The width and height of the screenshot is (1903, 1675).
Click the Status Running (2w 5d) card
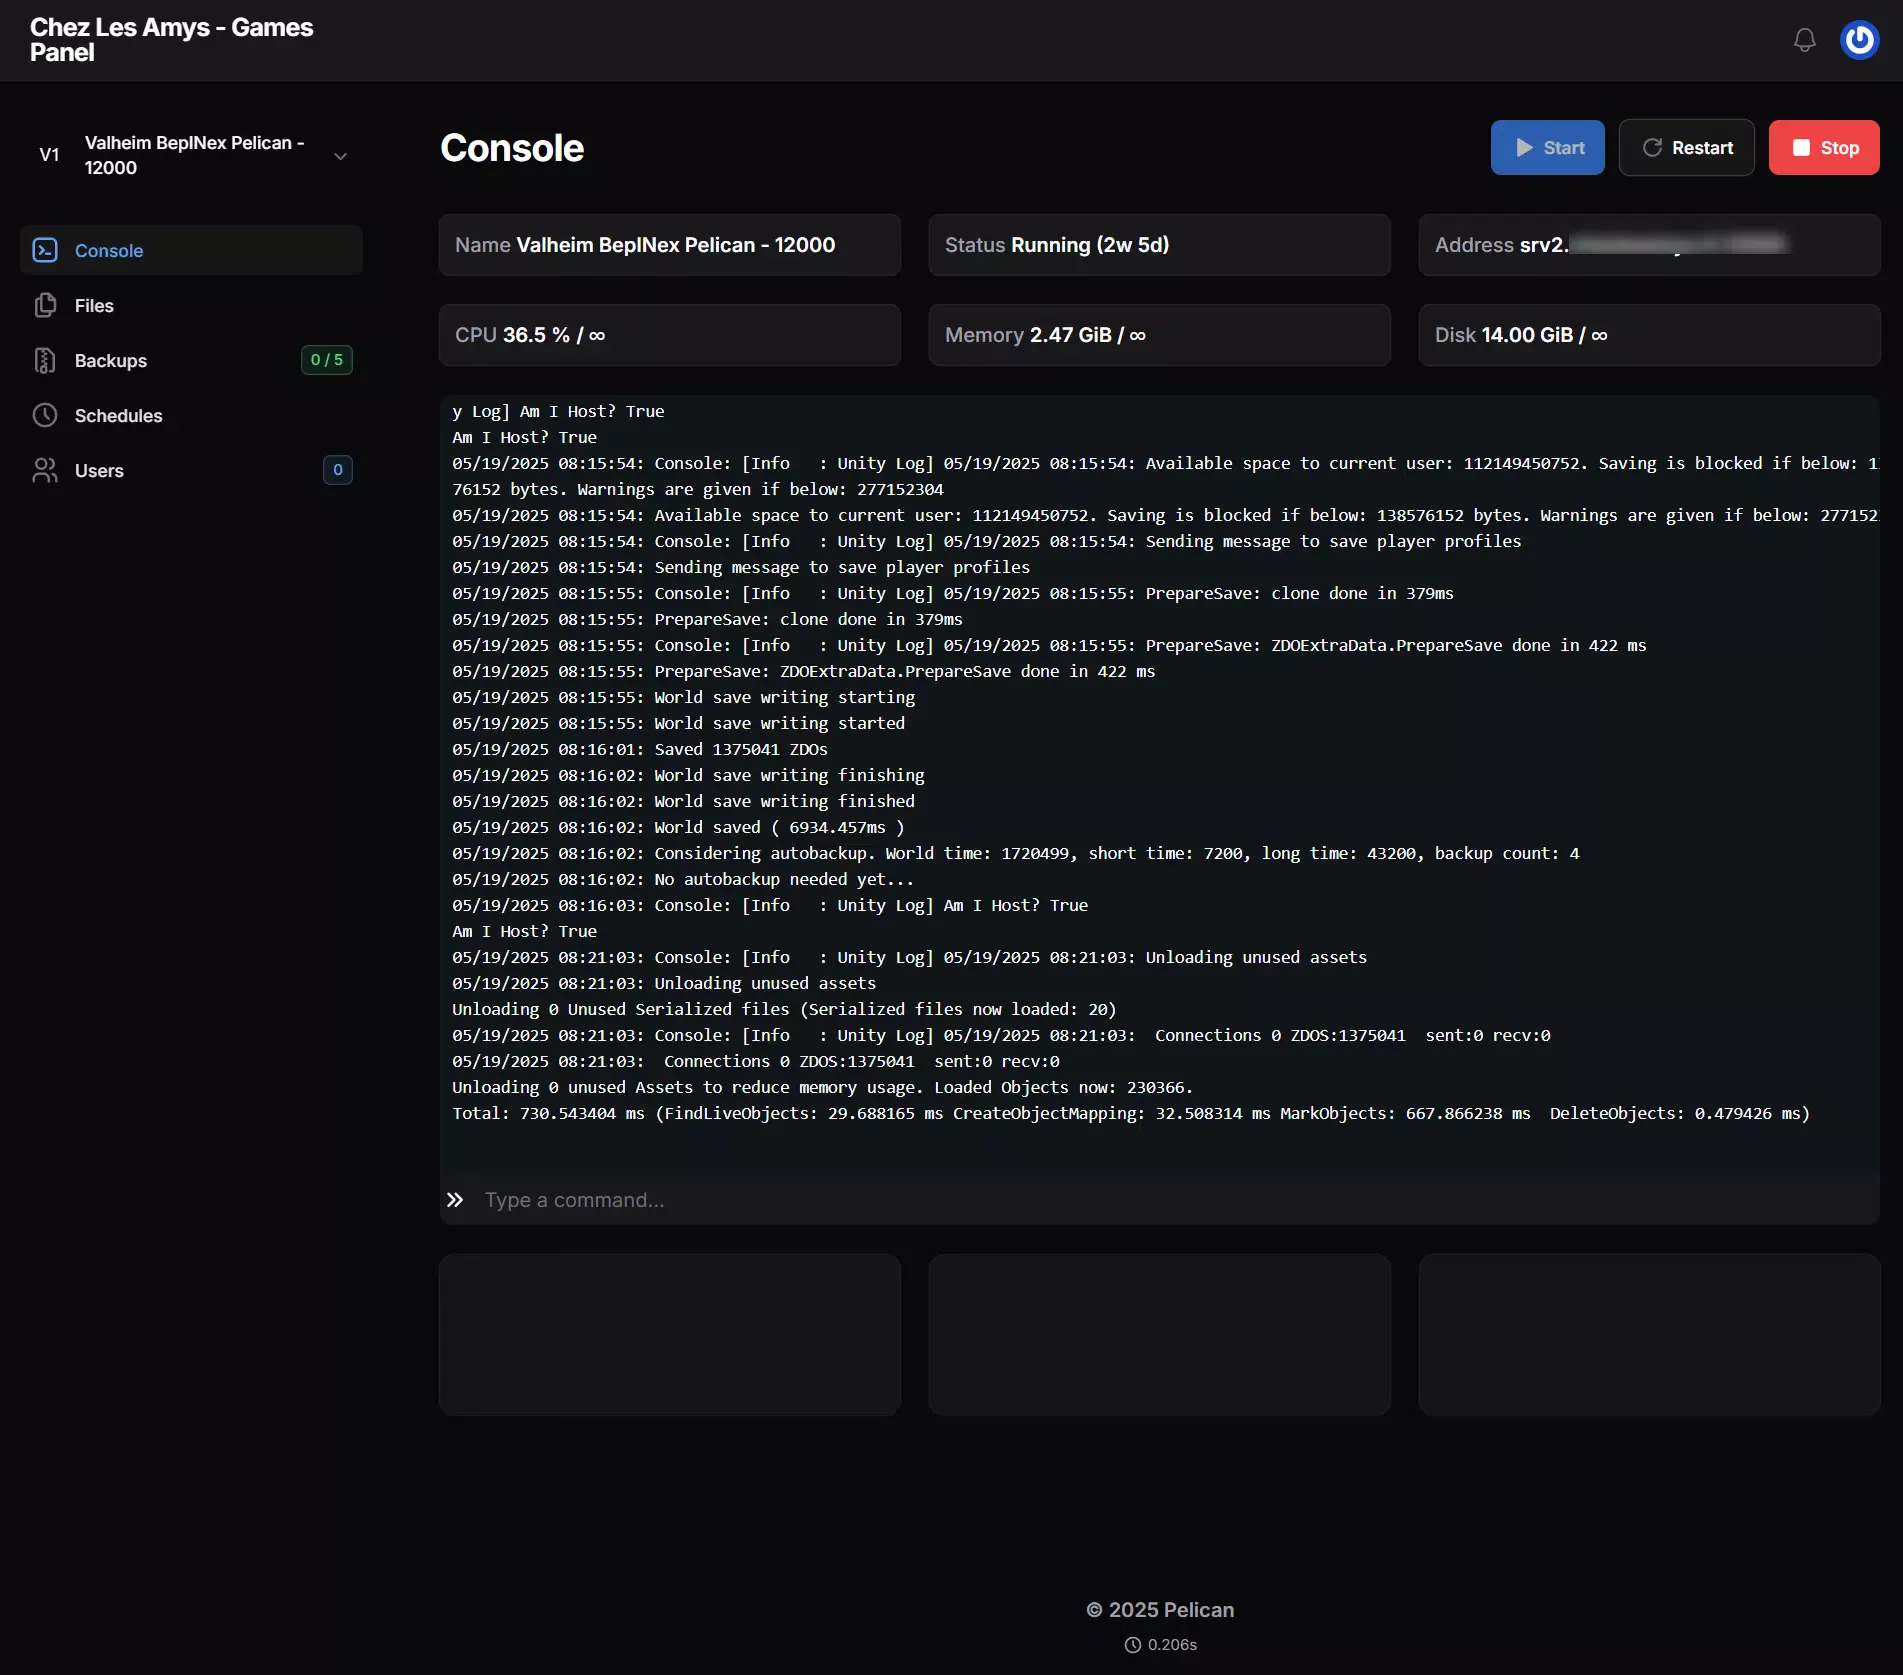(1159, 245)
